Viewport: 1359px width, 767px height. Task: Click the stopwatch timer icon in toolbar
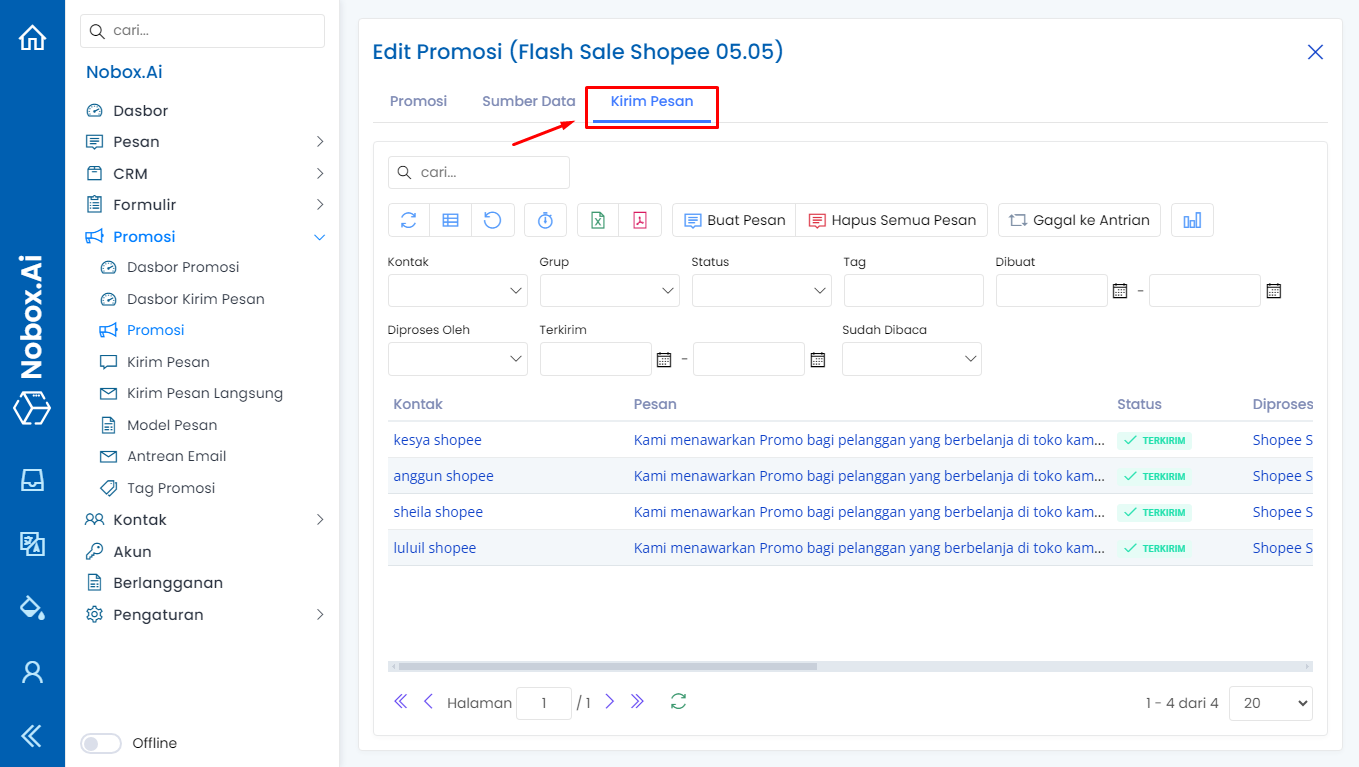pos(545,220)
